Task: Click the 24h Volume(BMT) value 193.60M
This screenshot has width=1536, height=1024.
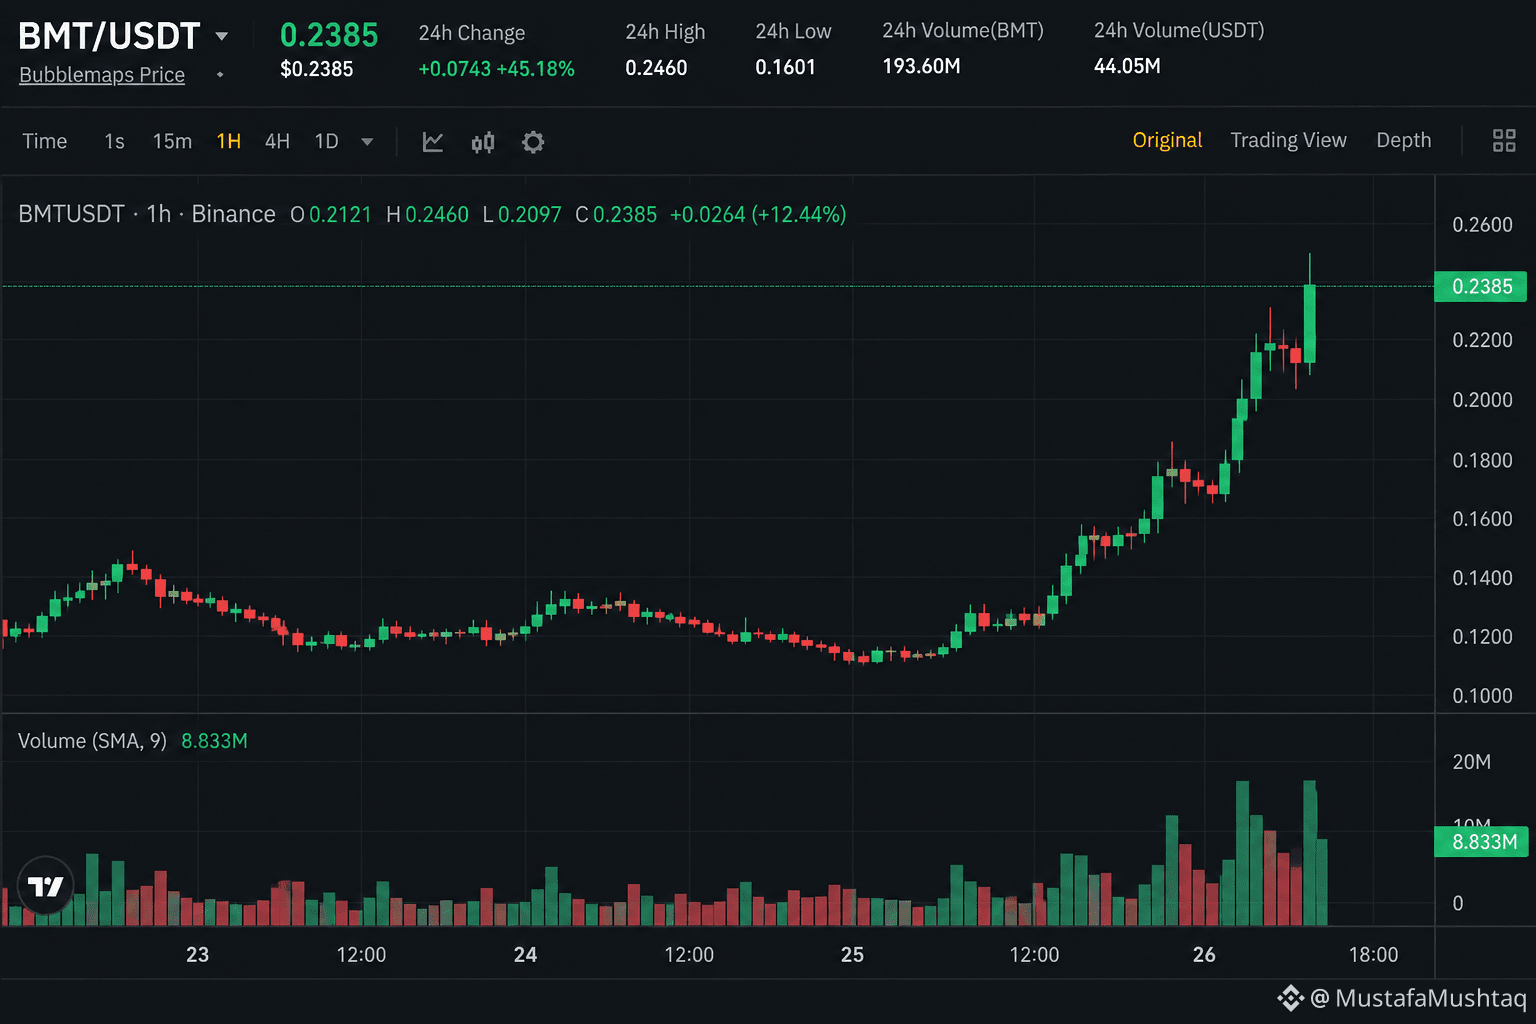Action: [x=921, y=66]
